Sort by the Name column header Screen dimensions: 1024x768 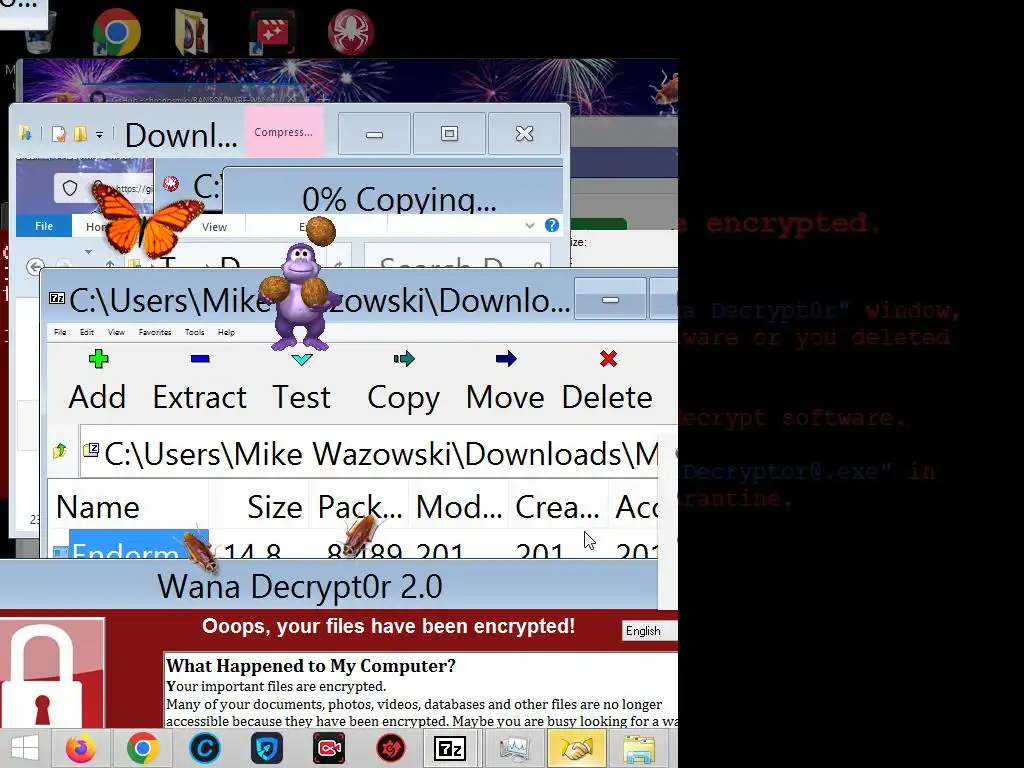pyautogui.click(x=128, y=507)
